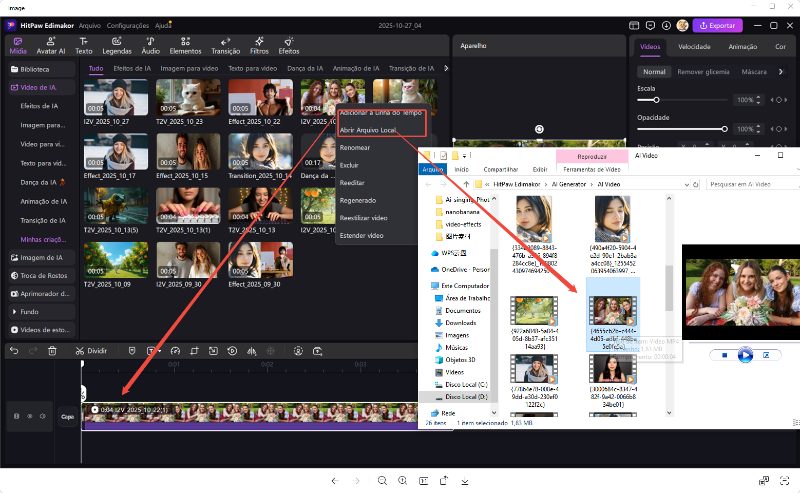800x493 pixels.
Task: Select the Texto tool
Action: (84, 45)
